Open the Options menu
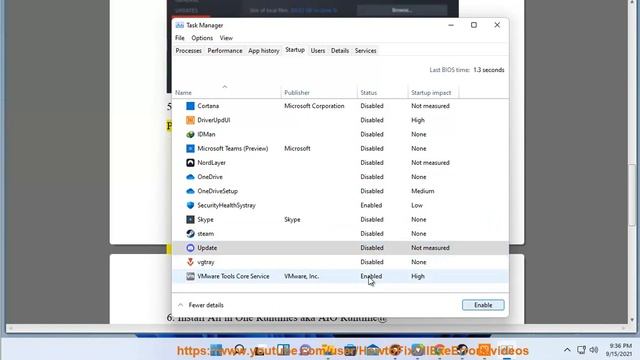Image resolution: width=640 pixels, height=360 pixels. pos(202,38)
